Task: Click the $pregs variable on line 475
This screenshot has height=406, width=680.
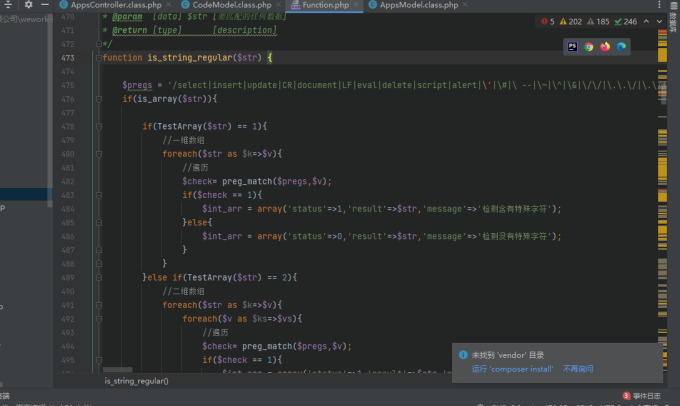Action: 137,85
